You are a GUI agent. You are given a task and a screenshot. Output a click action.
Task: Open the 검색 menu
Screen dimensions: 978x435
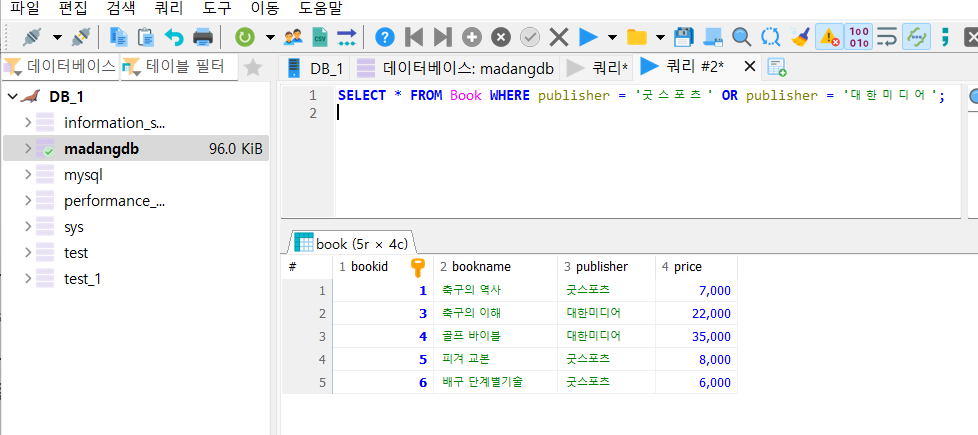coord(122,9)
